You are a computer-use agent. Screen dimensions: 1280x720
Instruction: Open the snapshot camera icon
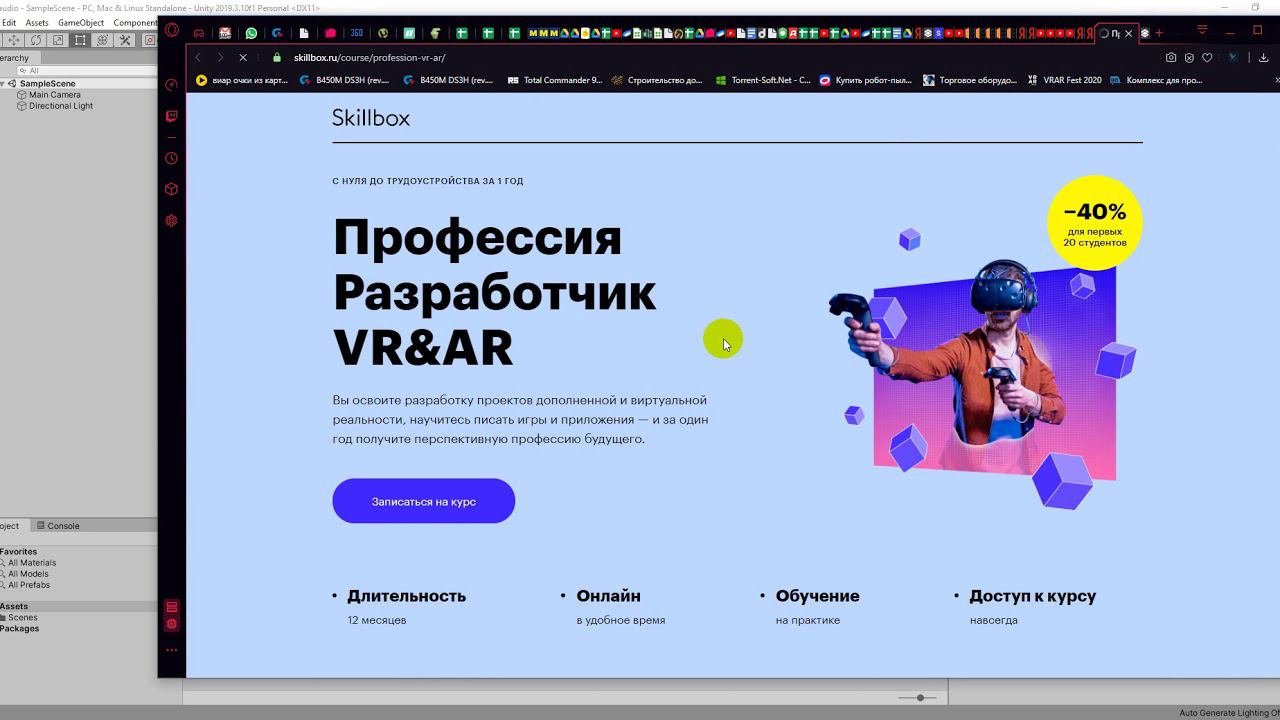click(1171, 58)
